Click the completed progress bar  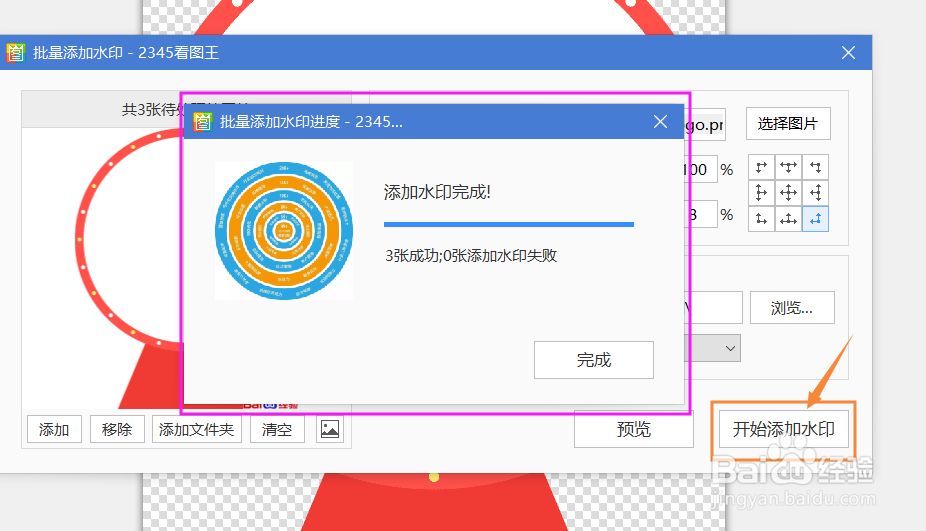(x=508, y=224)
